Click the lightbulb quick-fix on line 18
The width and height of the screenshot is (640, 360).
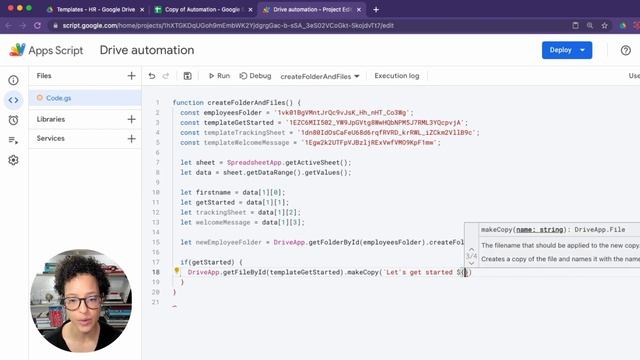pos(177,271)
